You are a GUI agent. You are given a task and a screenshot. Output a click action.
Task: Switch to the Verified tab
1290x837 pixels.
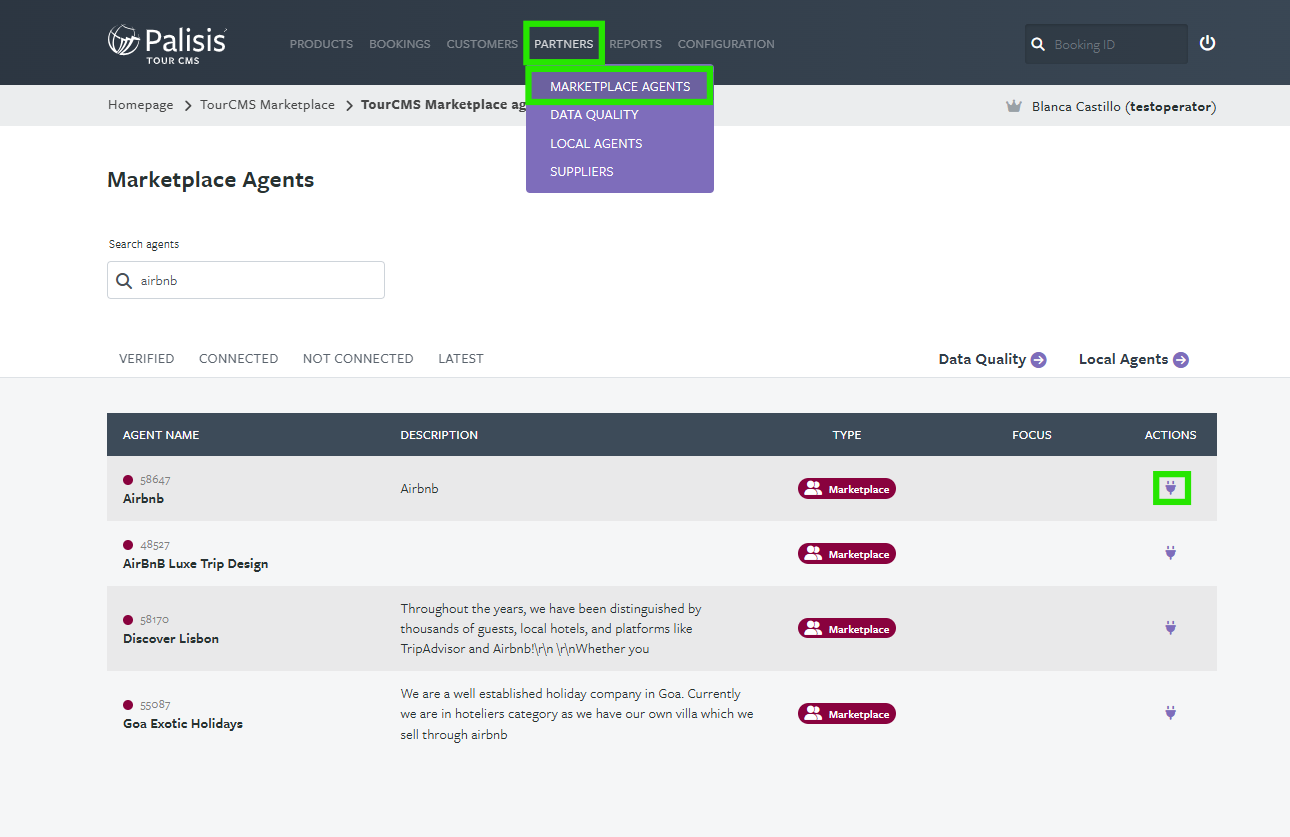point(147,359)
